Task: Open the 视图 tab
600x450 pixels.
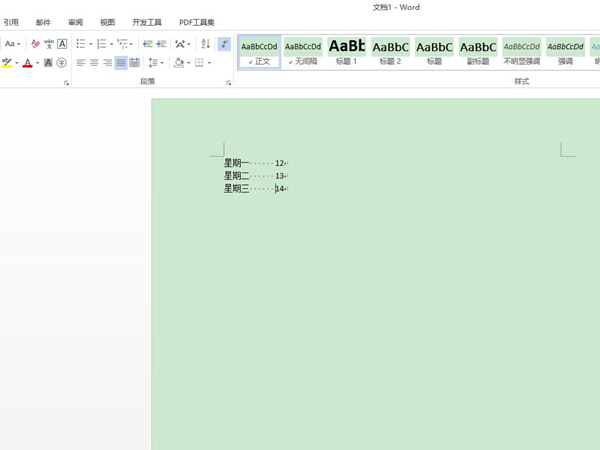Action: (107, 22)
